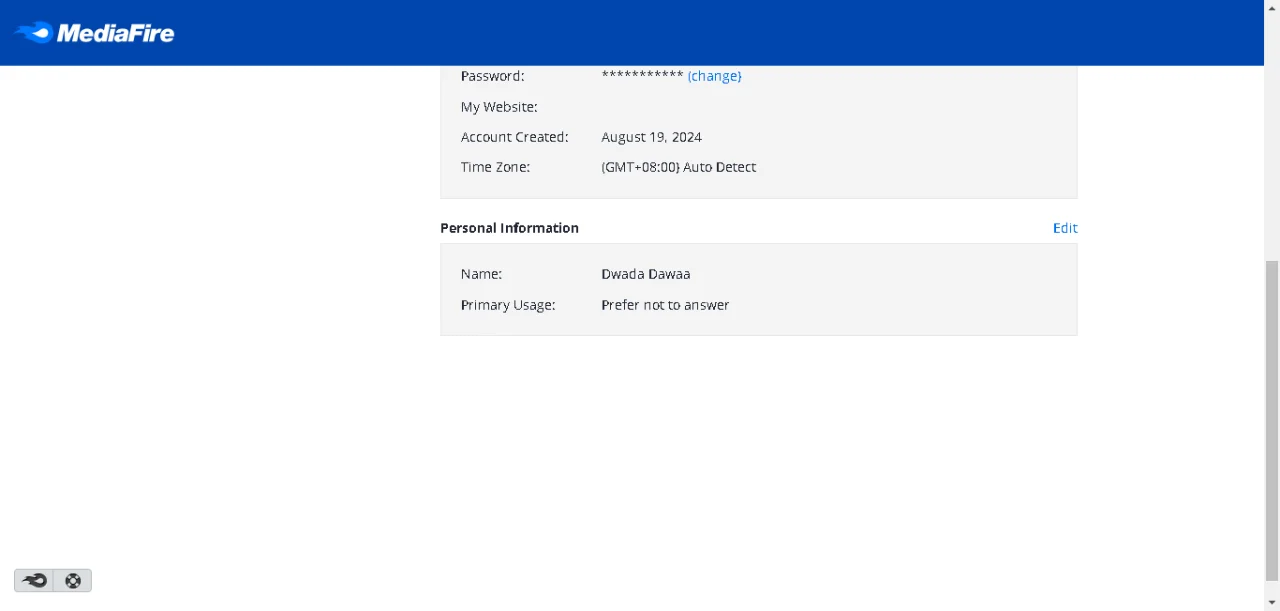Select the name Dwada Dawaa

(x=645, y=274)
